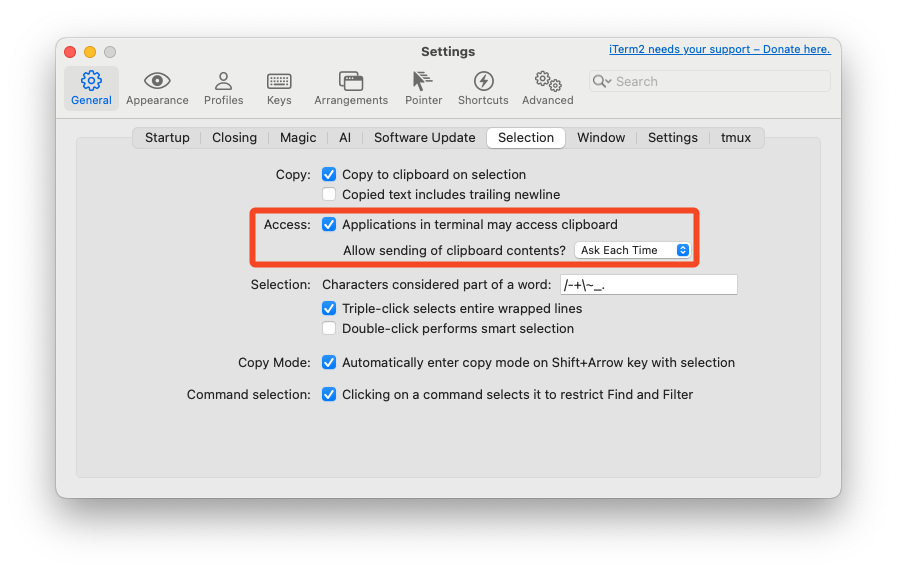Screen dimensions: 897x572
Task: Open the search field magnifier menu
Action: [x=602, y=82]
